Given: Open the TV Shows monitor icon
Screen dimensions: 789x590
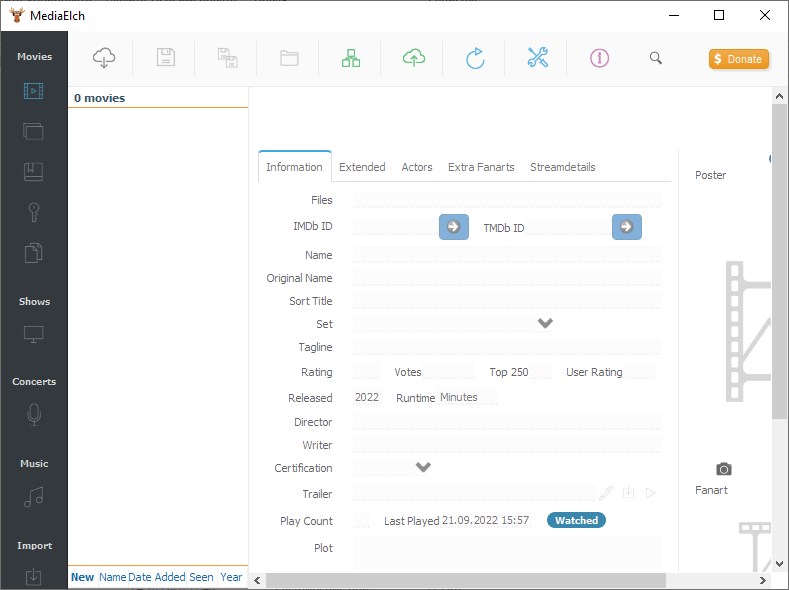Looking at the screenshot, I should click(33, 334).
